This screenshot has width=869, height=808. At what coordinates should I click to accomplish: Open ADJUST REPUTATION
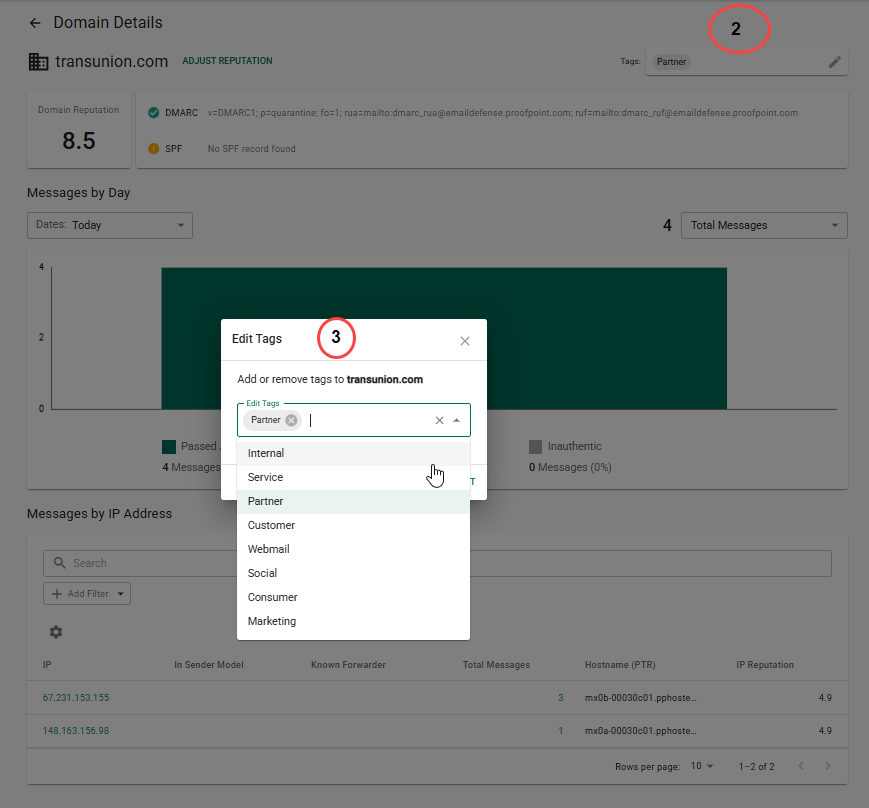226,60
